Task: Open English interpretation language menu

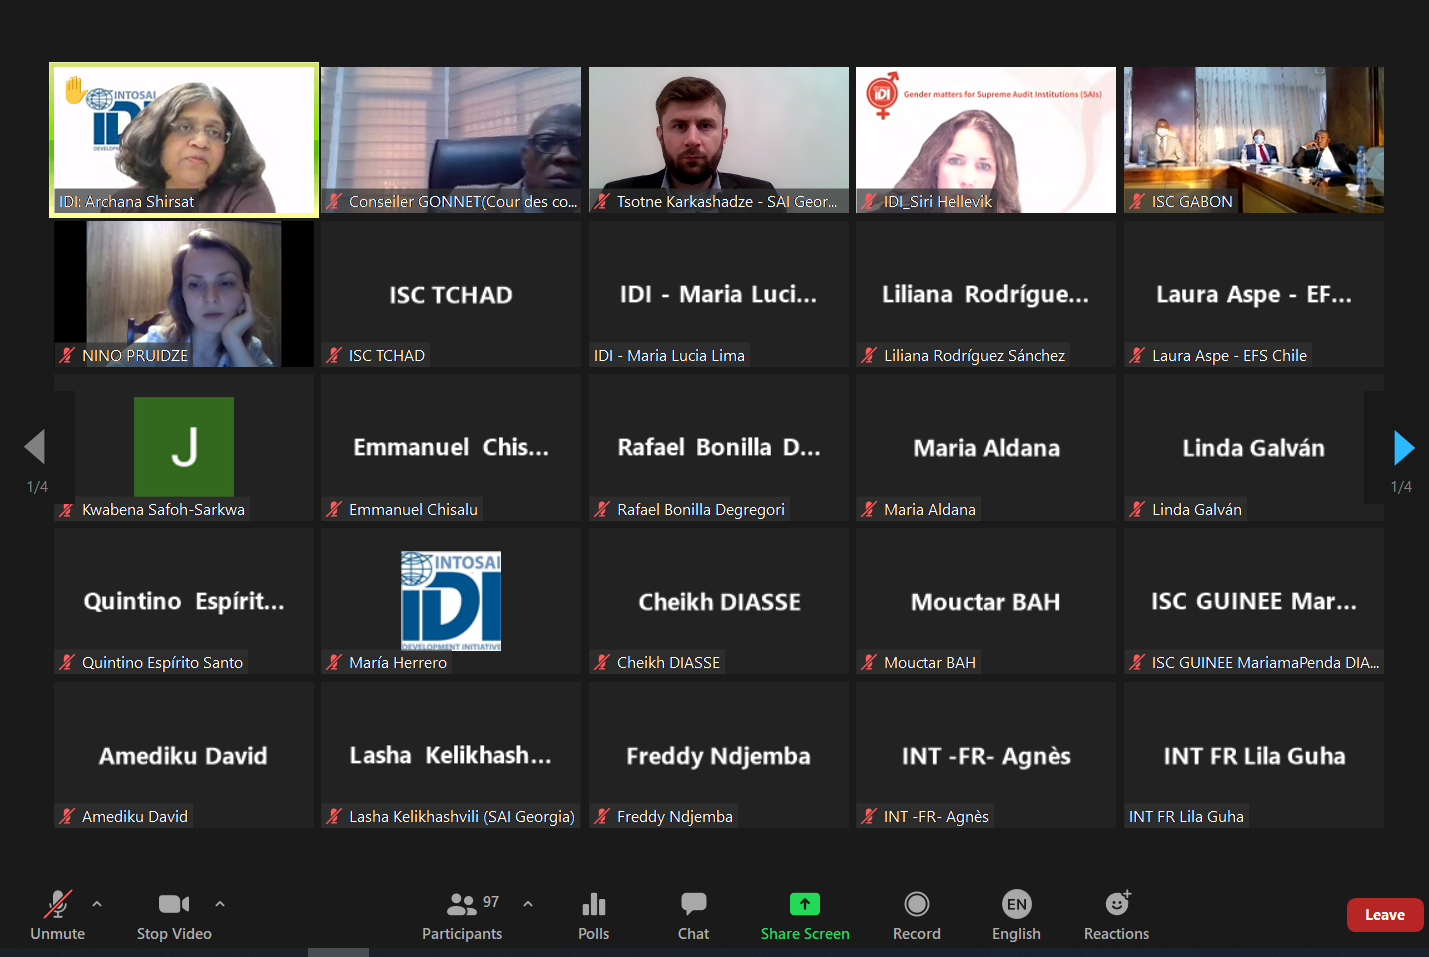Action: click(x=1016, y=915)
